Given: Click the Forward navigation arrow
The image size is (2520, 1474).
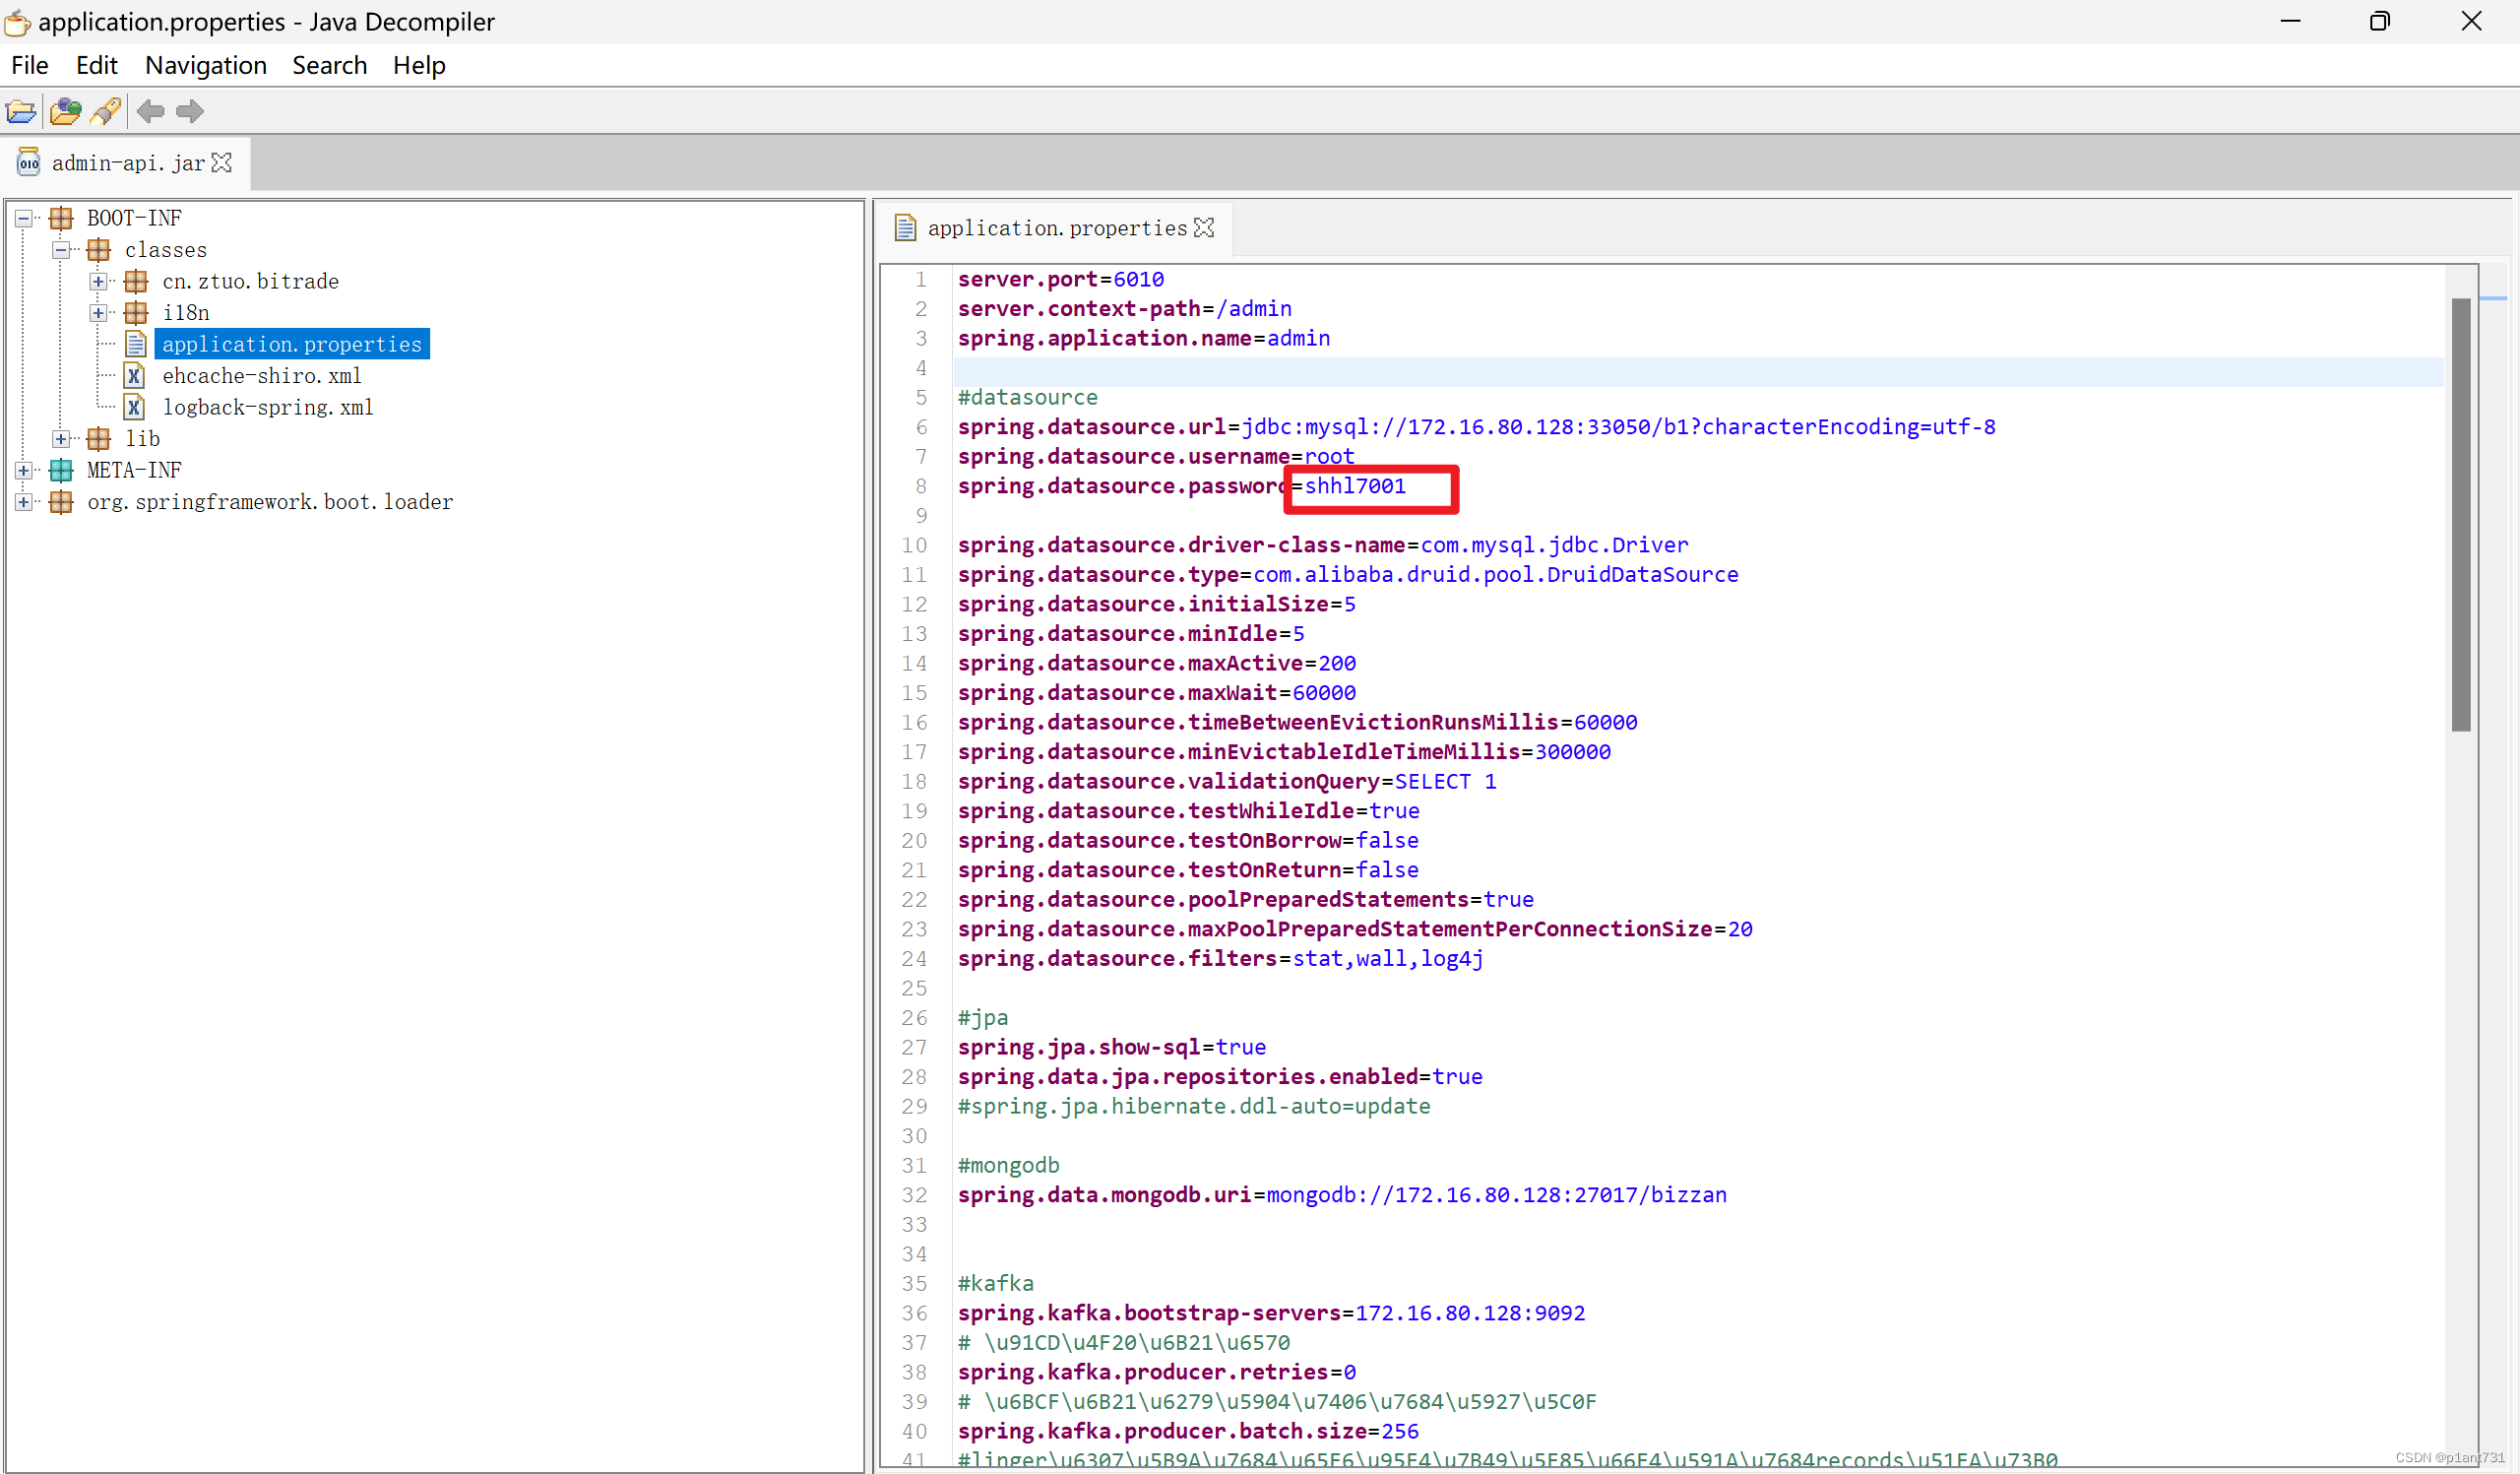Looking at the screenshot, I should (x=189, y=111).
